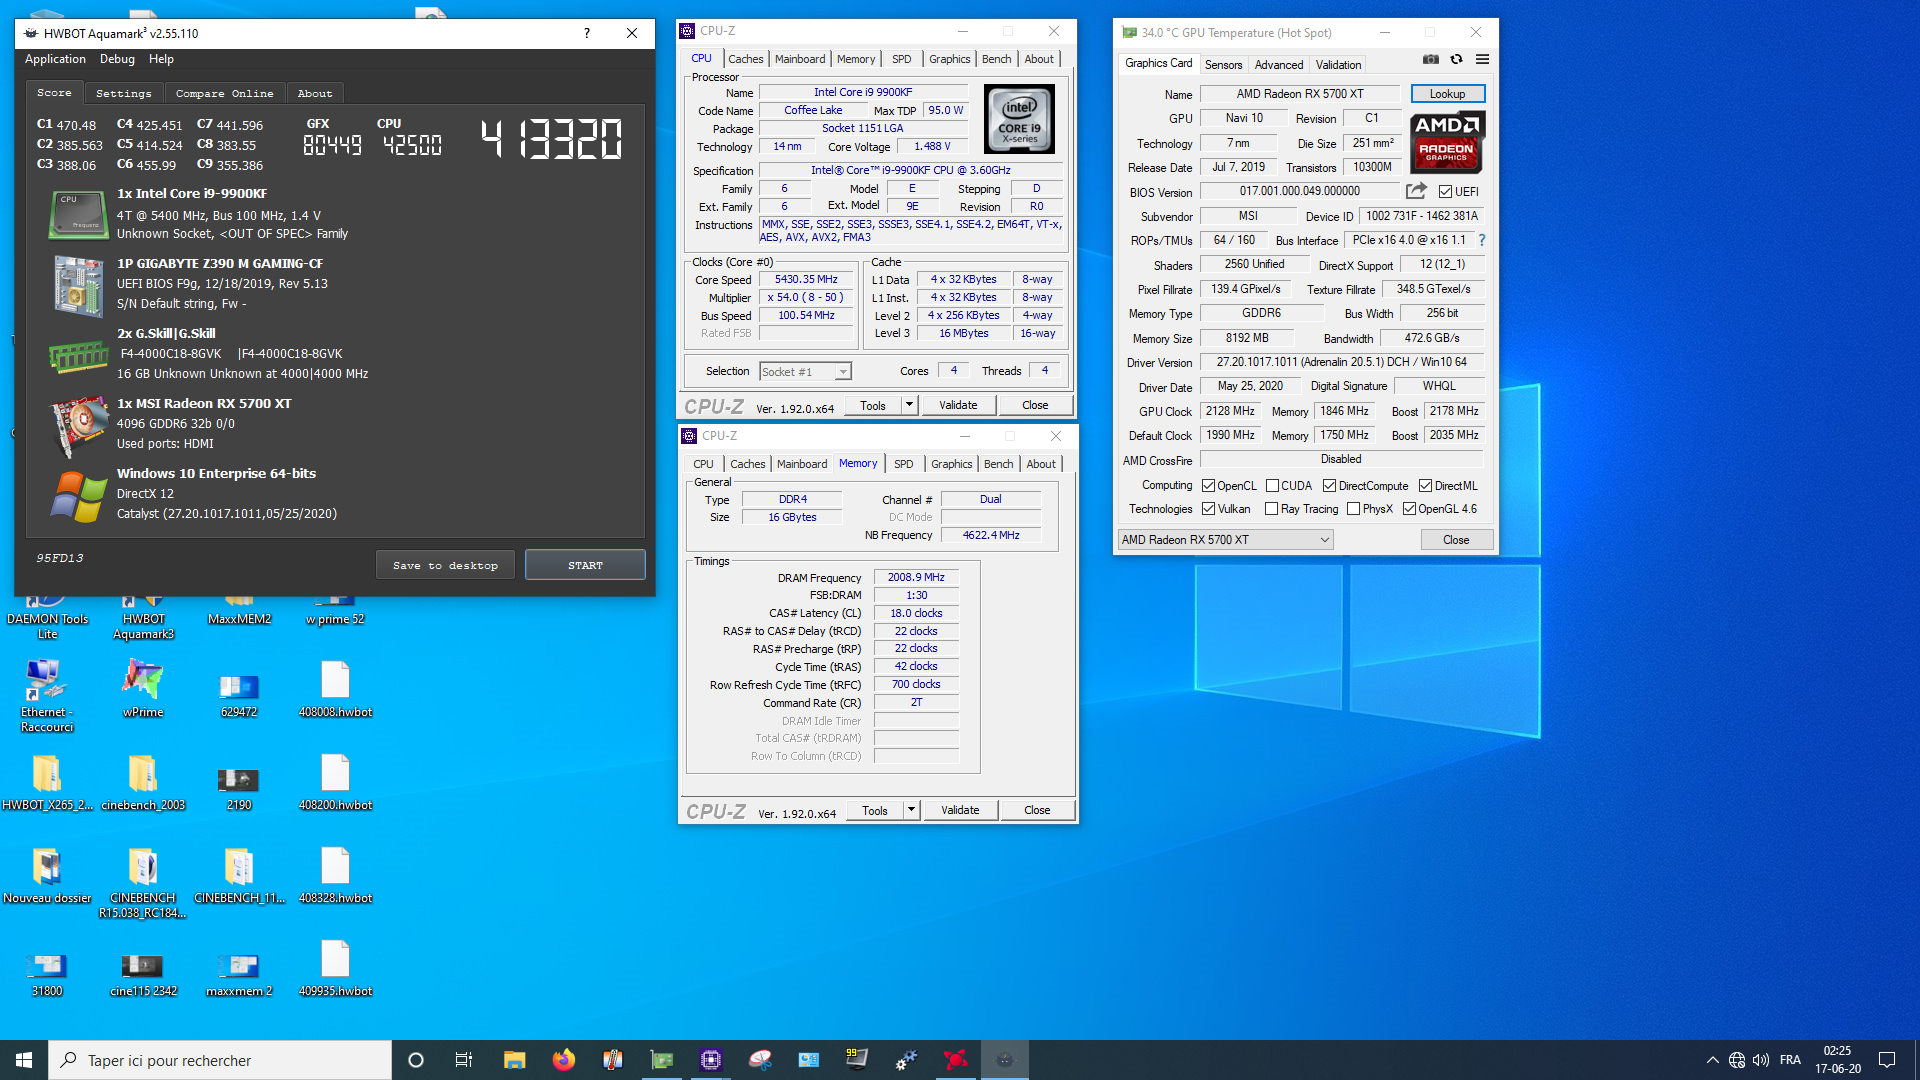Click GPU name field Radeon RX 5700 XT
Viewport: 1920px width, 1080px height.
pos(1299,94)
